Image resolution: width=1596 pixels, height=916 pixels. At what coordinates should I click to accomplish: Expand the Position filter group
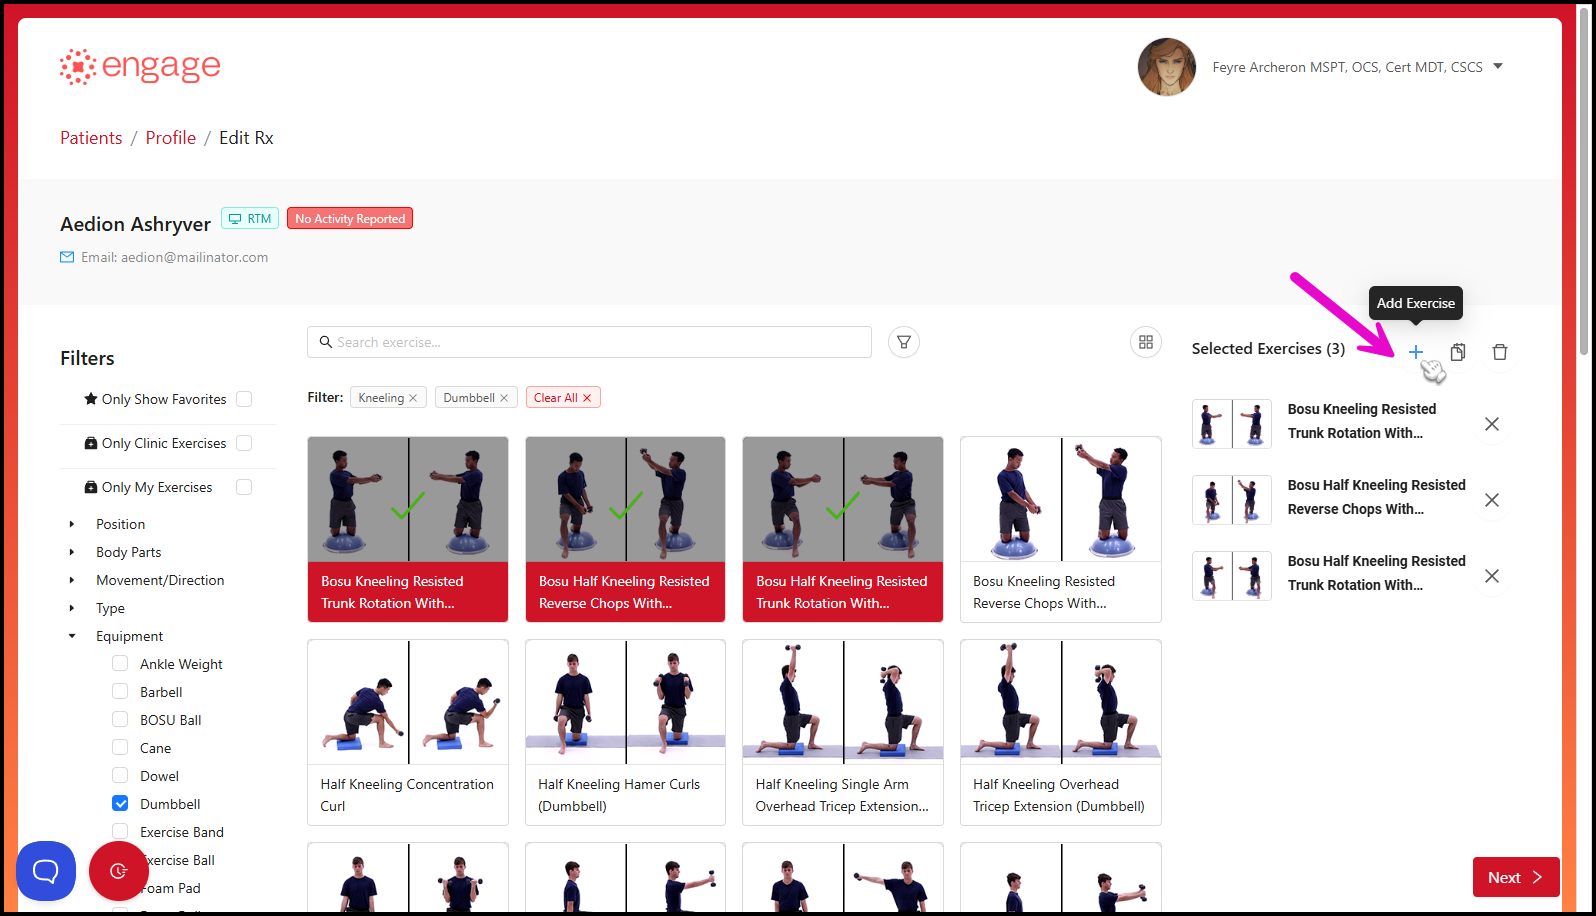(71, 524)
